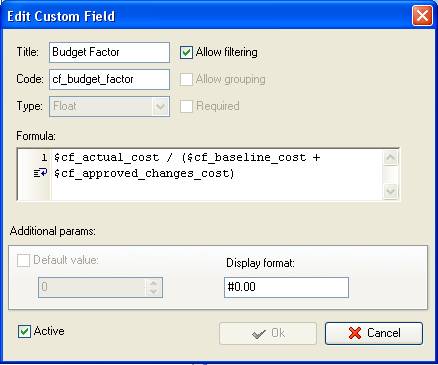438x365 pixels.
Task: Increase default value with spinner up arrow
Action: coord(154,283)
